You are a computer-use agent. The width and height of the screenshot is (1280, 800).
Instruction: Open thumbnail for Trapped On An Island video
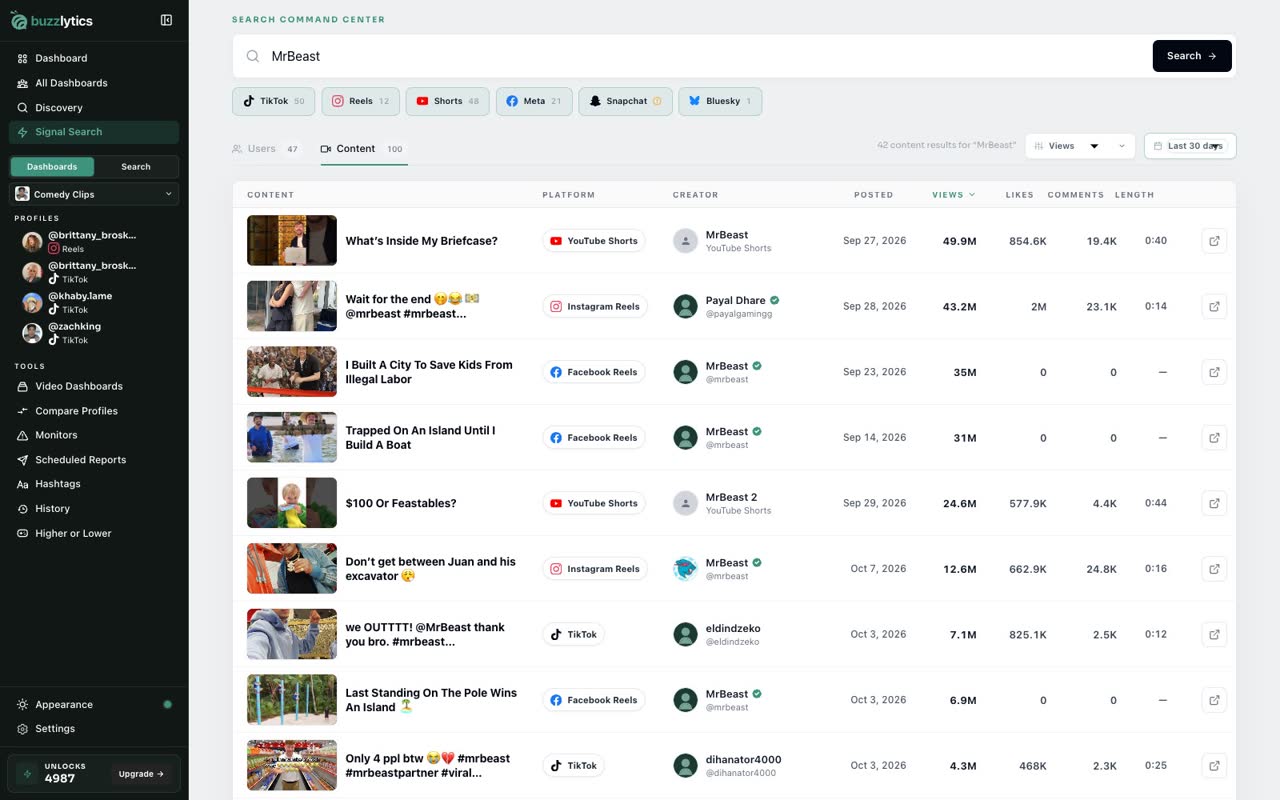(292, 437)
